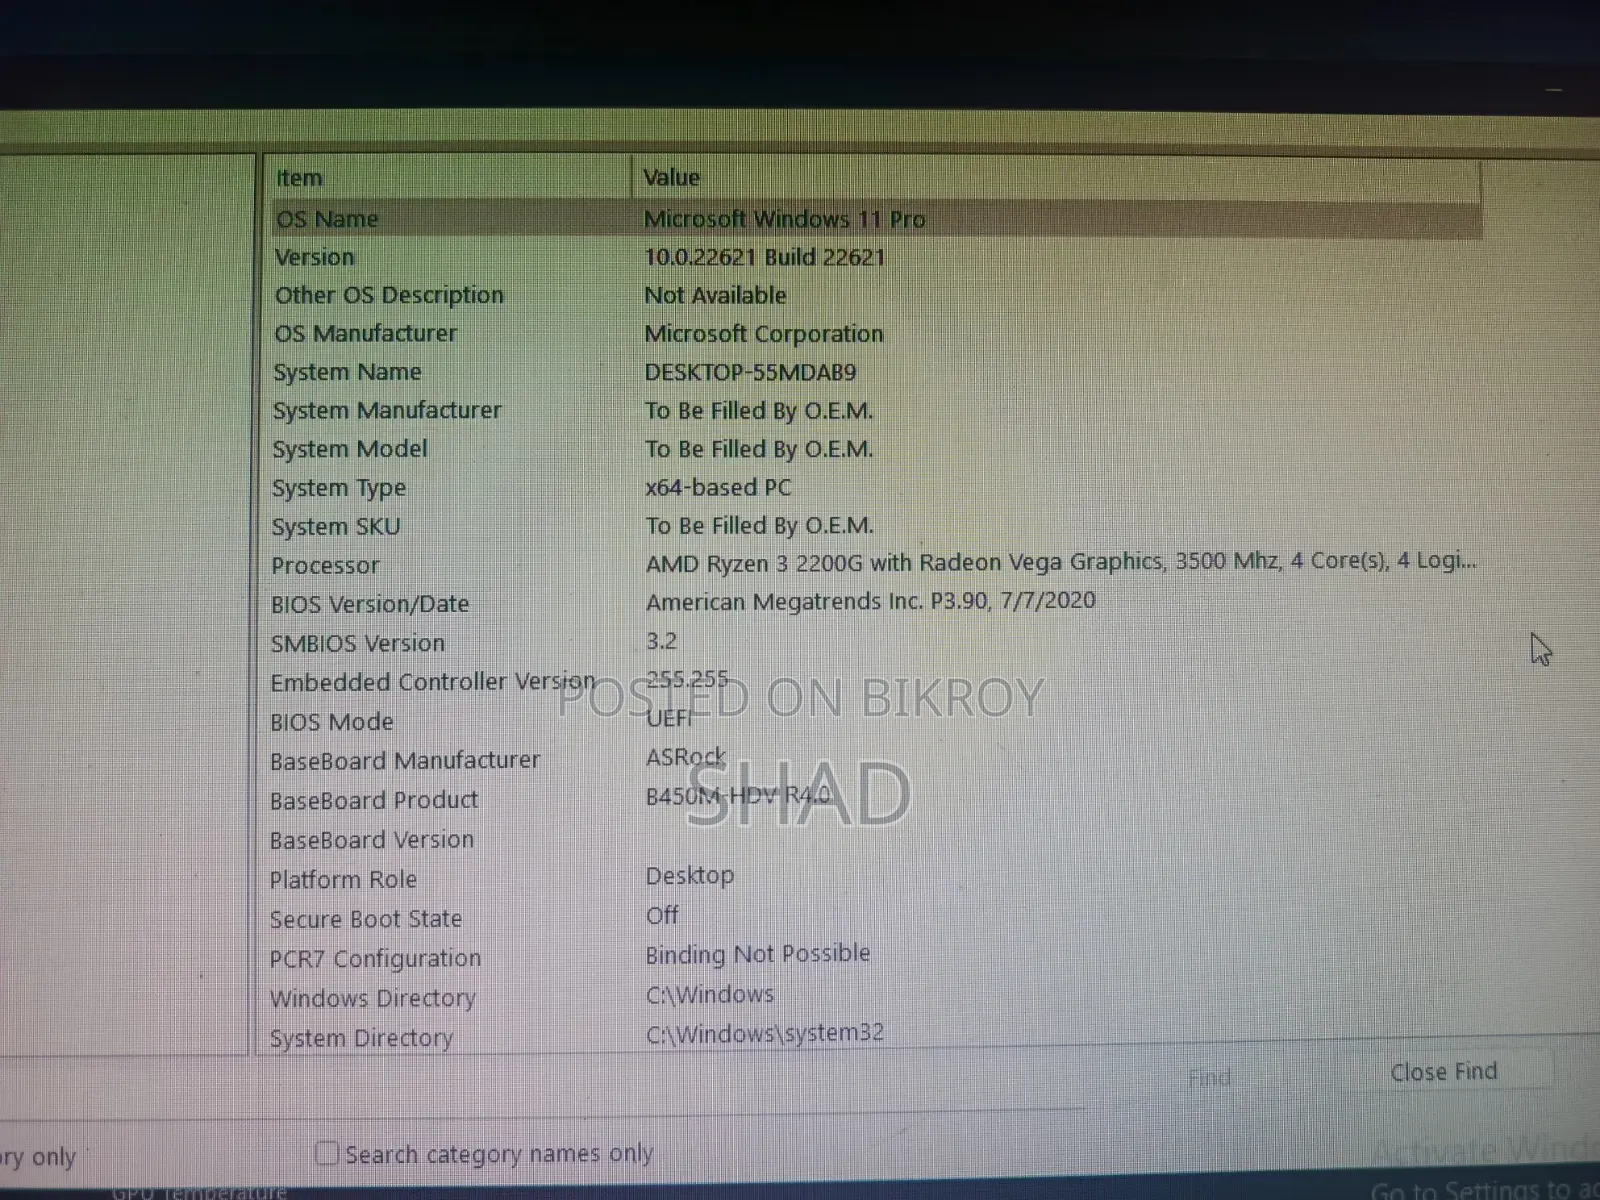Select the System Type row
Image resolution: width=1600 pixels, height=1200 pixels.
pyautogui.click(x=875, y=488)
